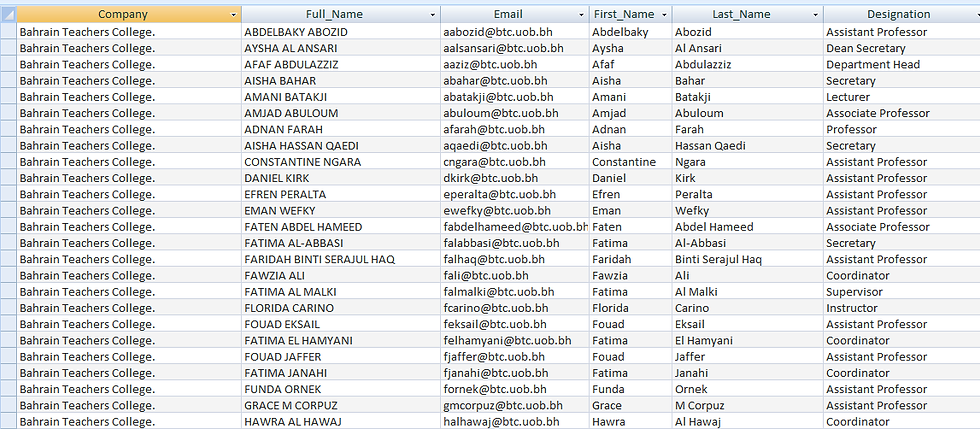Click the email feksail@btc.uob.bh
Image resolution: width=980 pixels, height=429 pixels.
(x=515, y=325)
